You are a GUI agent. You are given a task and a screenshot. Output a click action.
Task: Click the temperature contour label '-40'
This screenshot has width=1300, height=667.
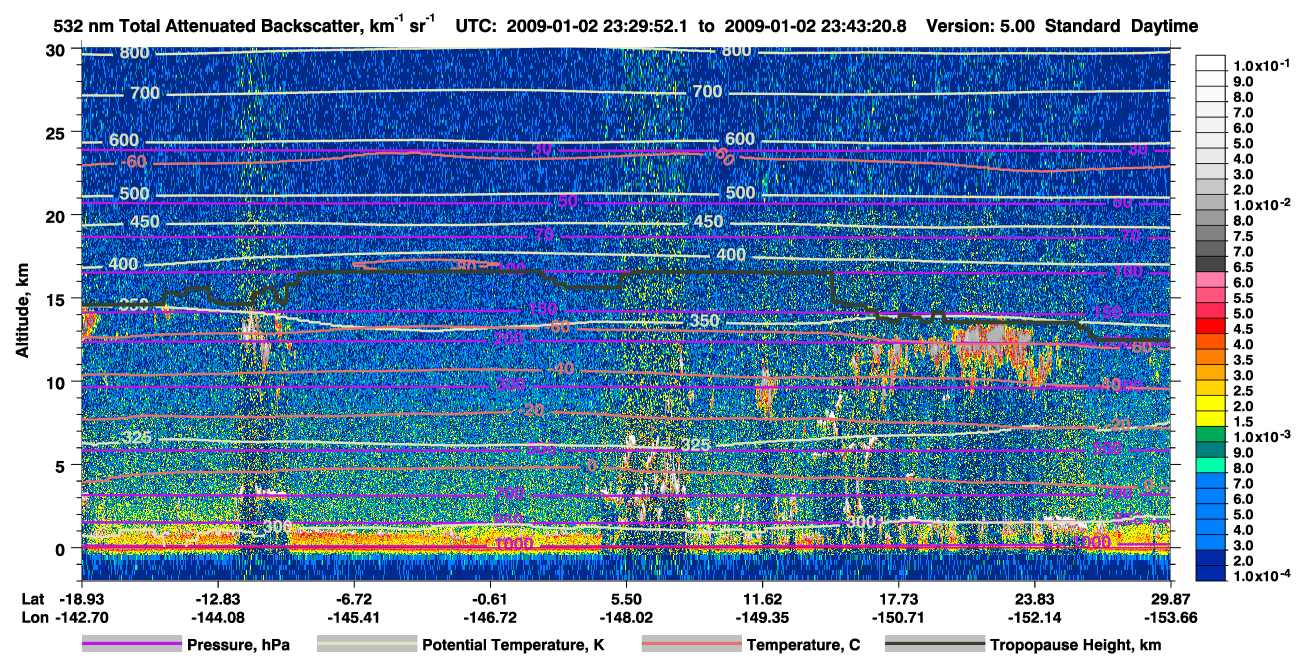(563, 369)
